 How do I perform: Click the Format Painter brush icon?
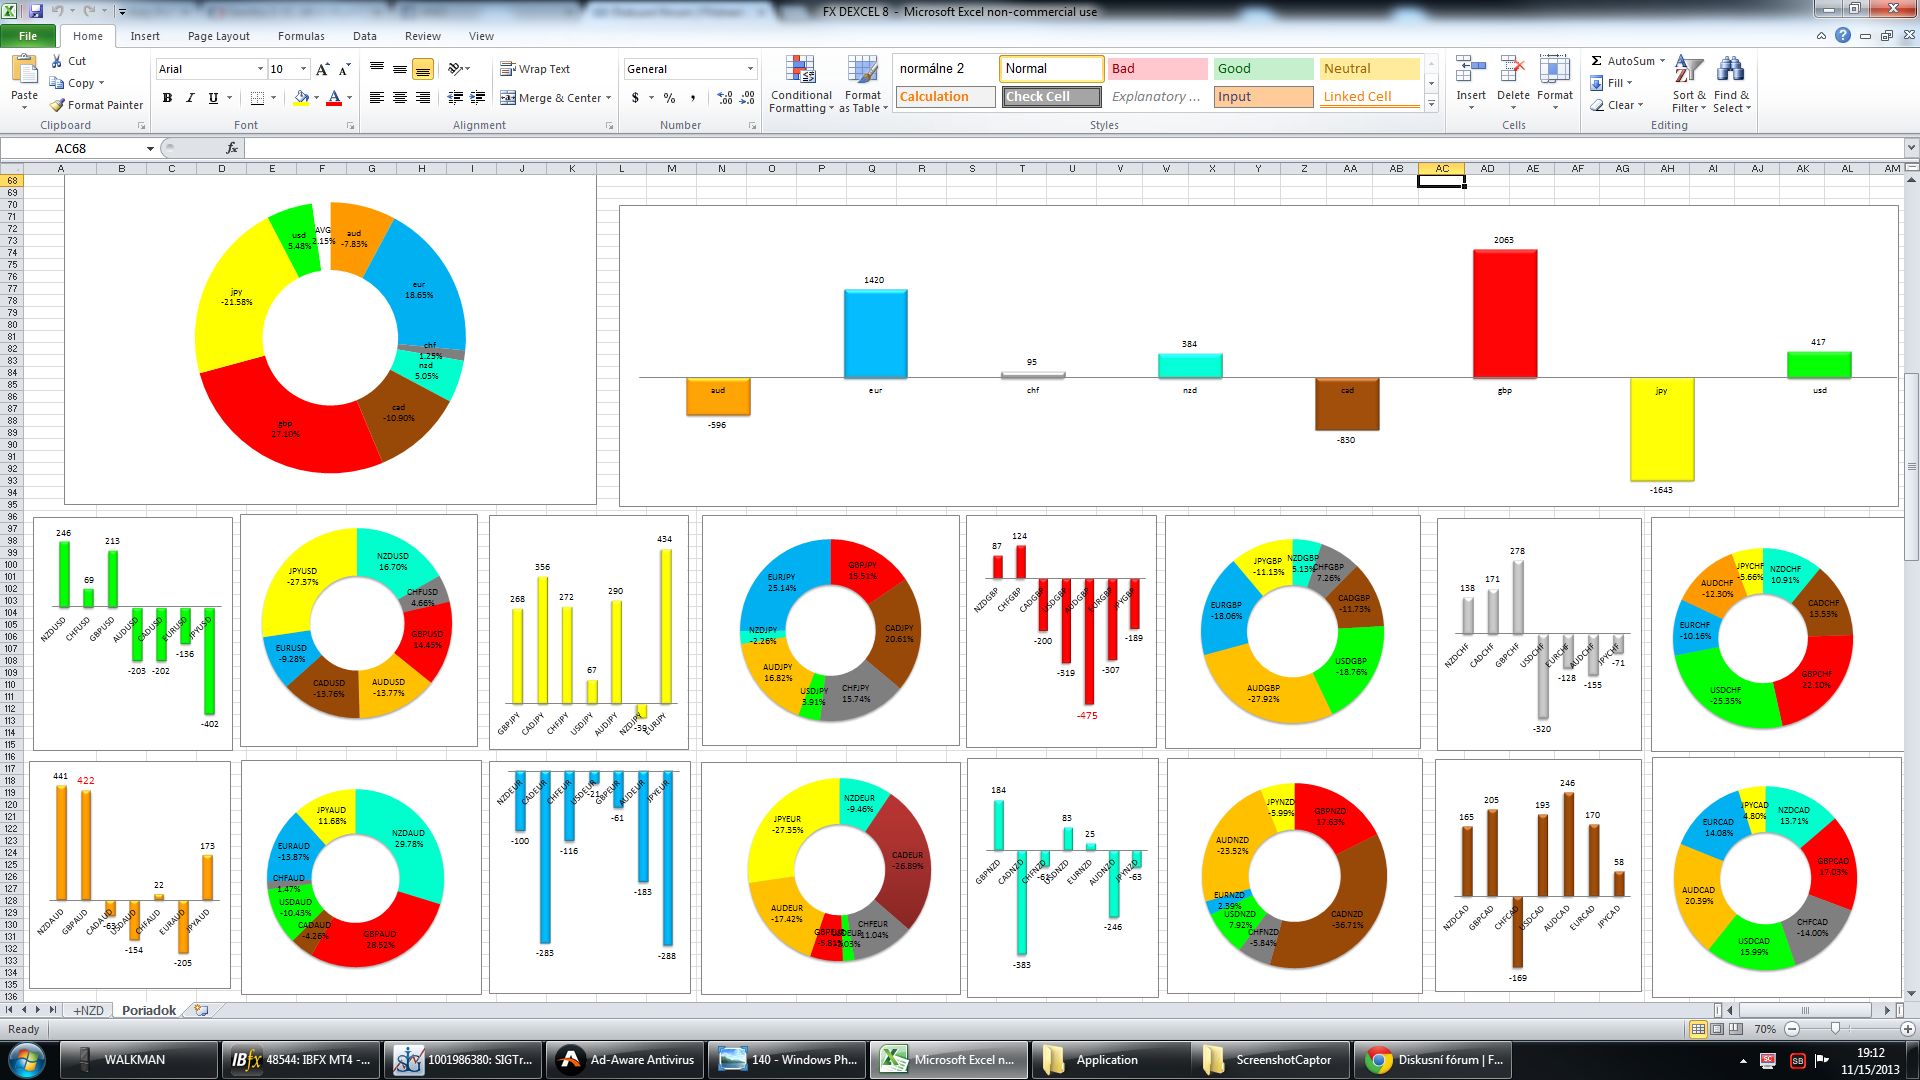pyautogui.click(x=58, y=105)
